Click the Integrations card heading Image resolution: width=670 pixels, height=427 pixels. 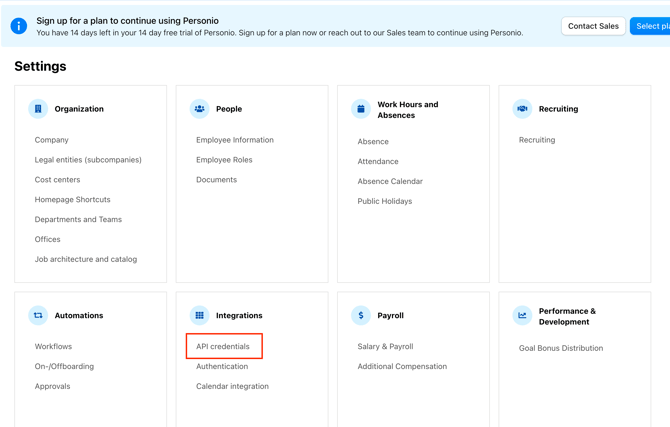239,315
